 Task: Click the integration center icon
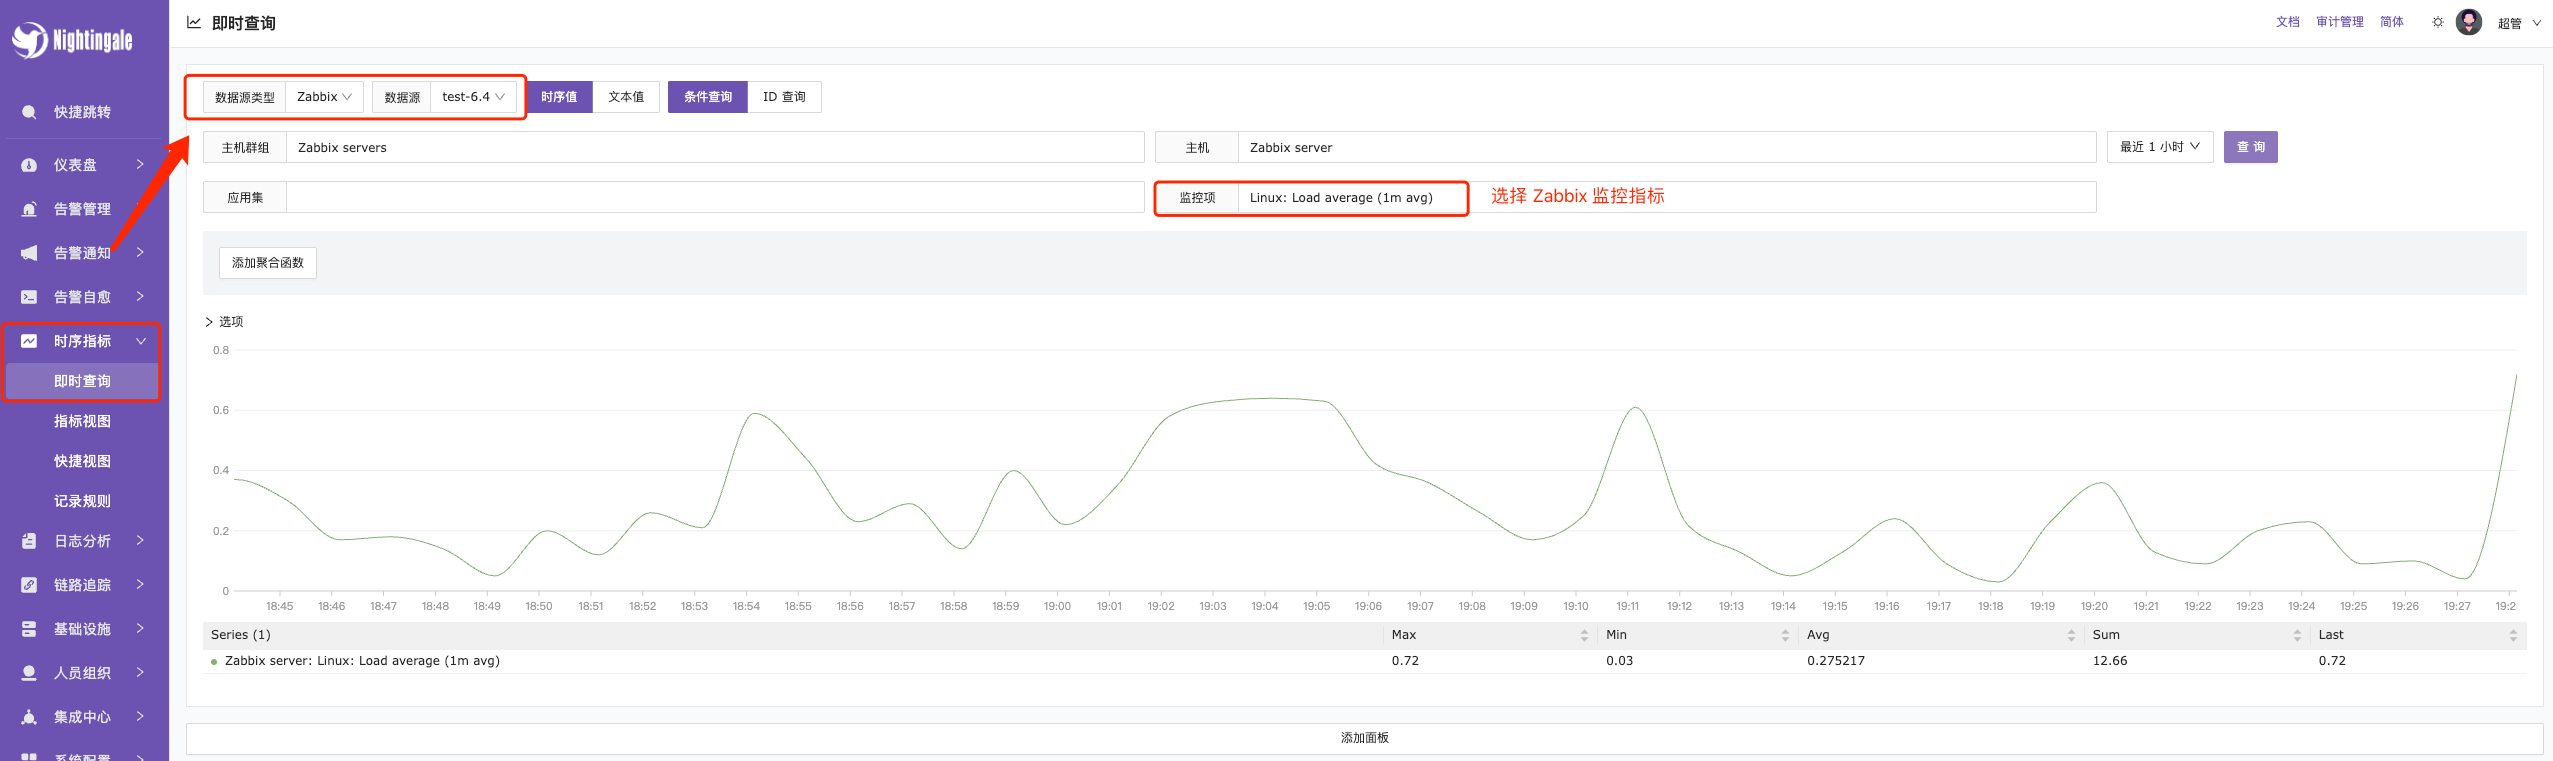click(29, 717)
